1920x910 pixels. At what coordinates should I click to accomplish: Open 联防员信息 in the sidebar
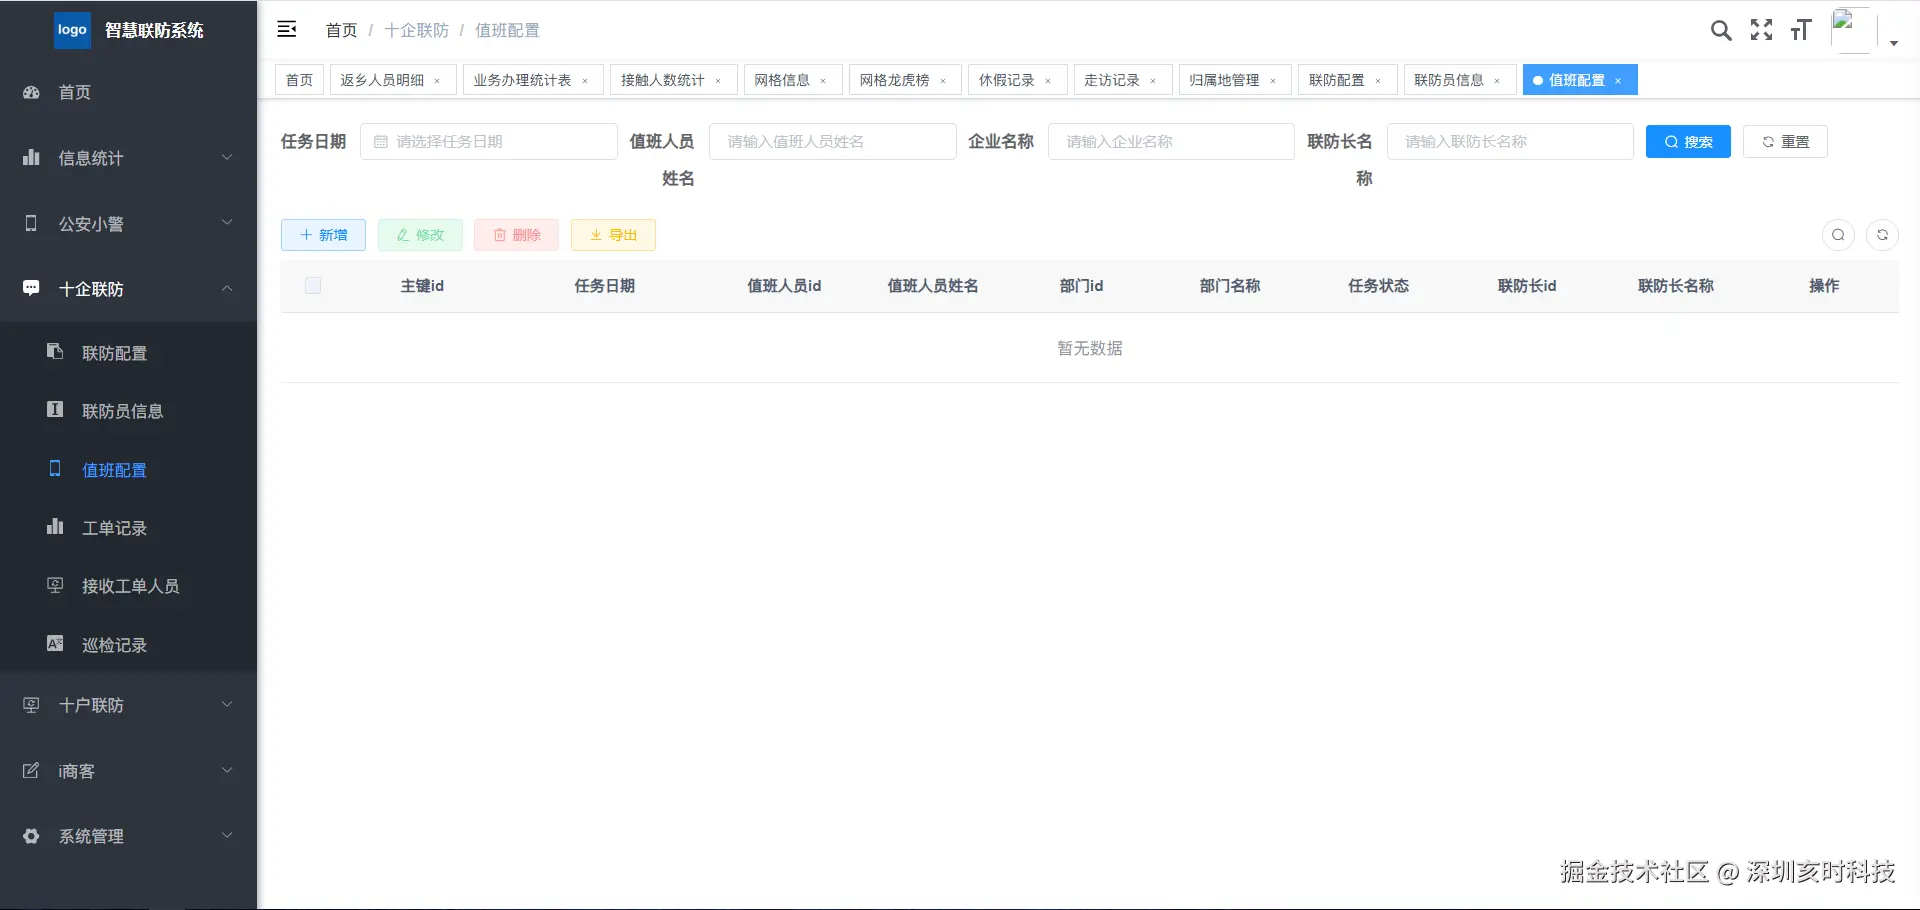coord(128,411)
